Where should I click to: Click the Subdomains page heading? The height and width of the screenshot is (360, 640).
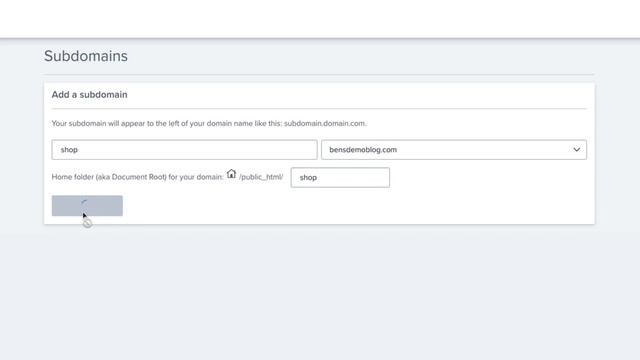[86, 56]
